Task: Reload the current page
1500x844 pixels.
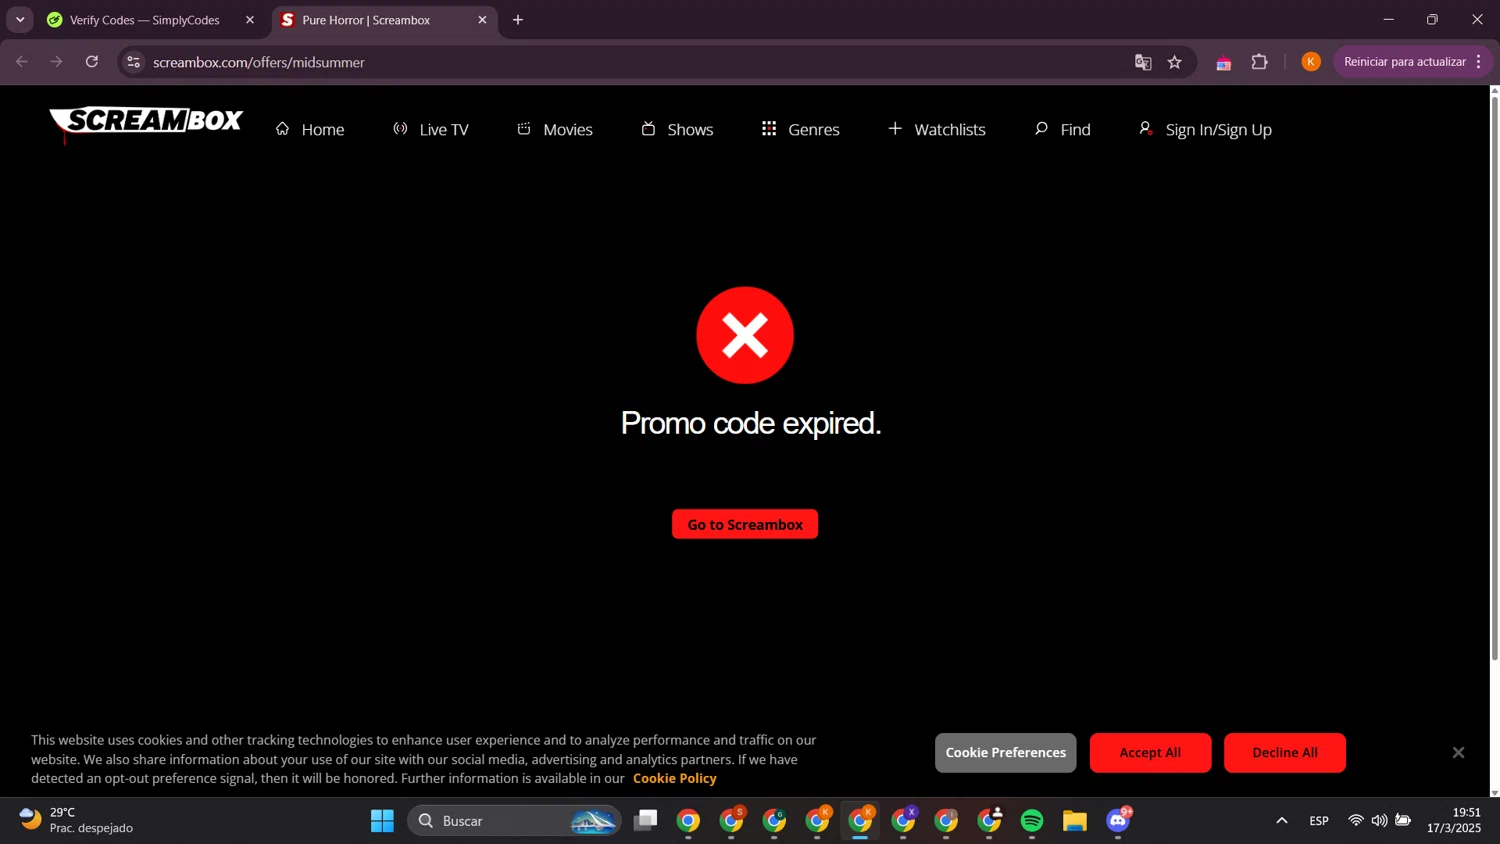Action: tap(92, 62)
